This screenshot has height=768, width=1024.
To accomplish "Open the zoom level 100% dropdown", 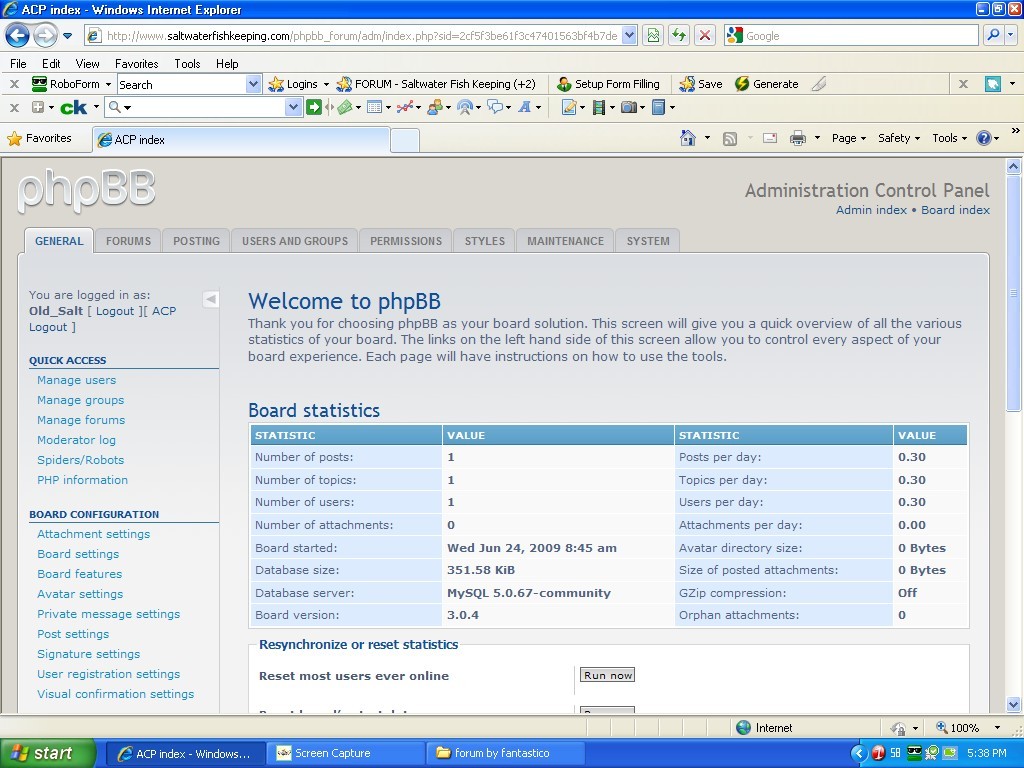I will (997, 728).
